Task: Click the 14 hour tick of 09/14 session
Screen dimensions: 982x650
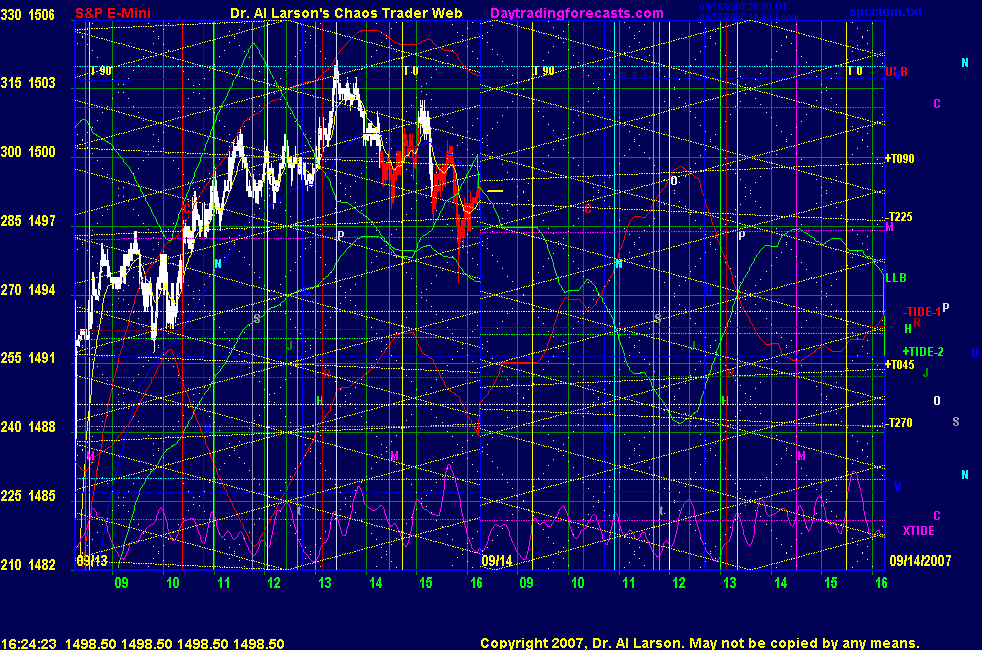Action: pos(780,583)
